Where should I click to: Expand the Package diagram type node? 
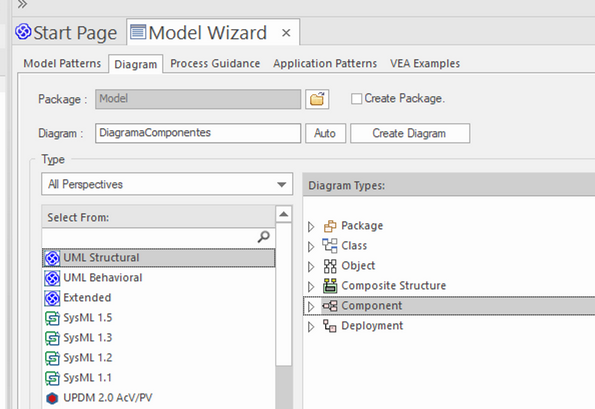click(x=311, y=227)
